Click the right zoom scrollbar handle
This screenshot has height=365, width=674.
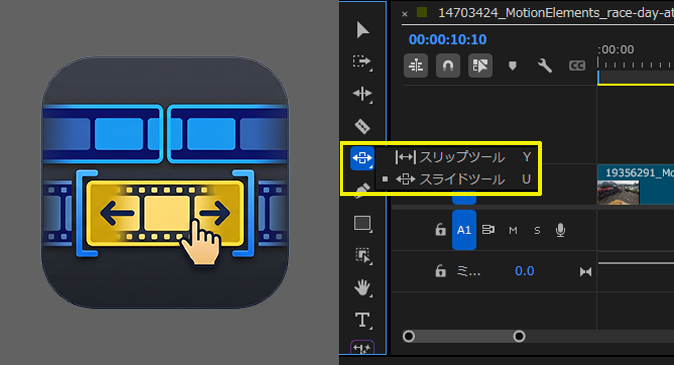519,336
